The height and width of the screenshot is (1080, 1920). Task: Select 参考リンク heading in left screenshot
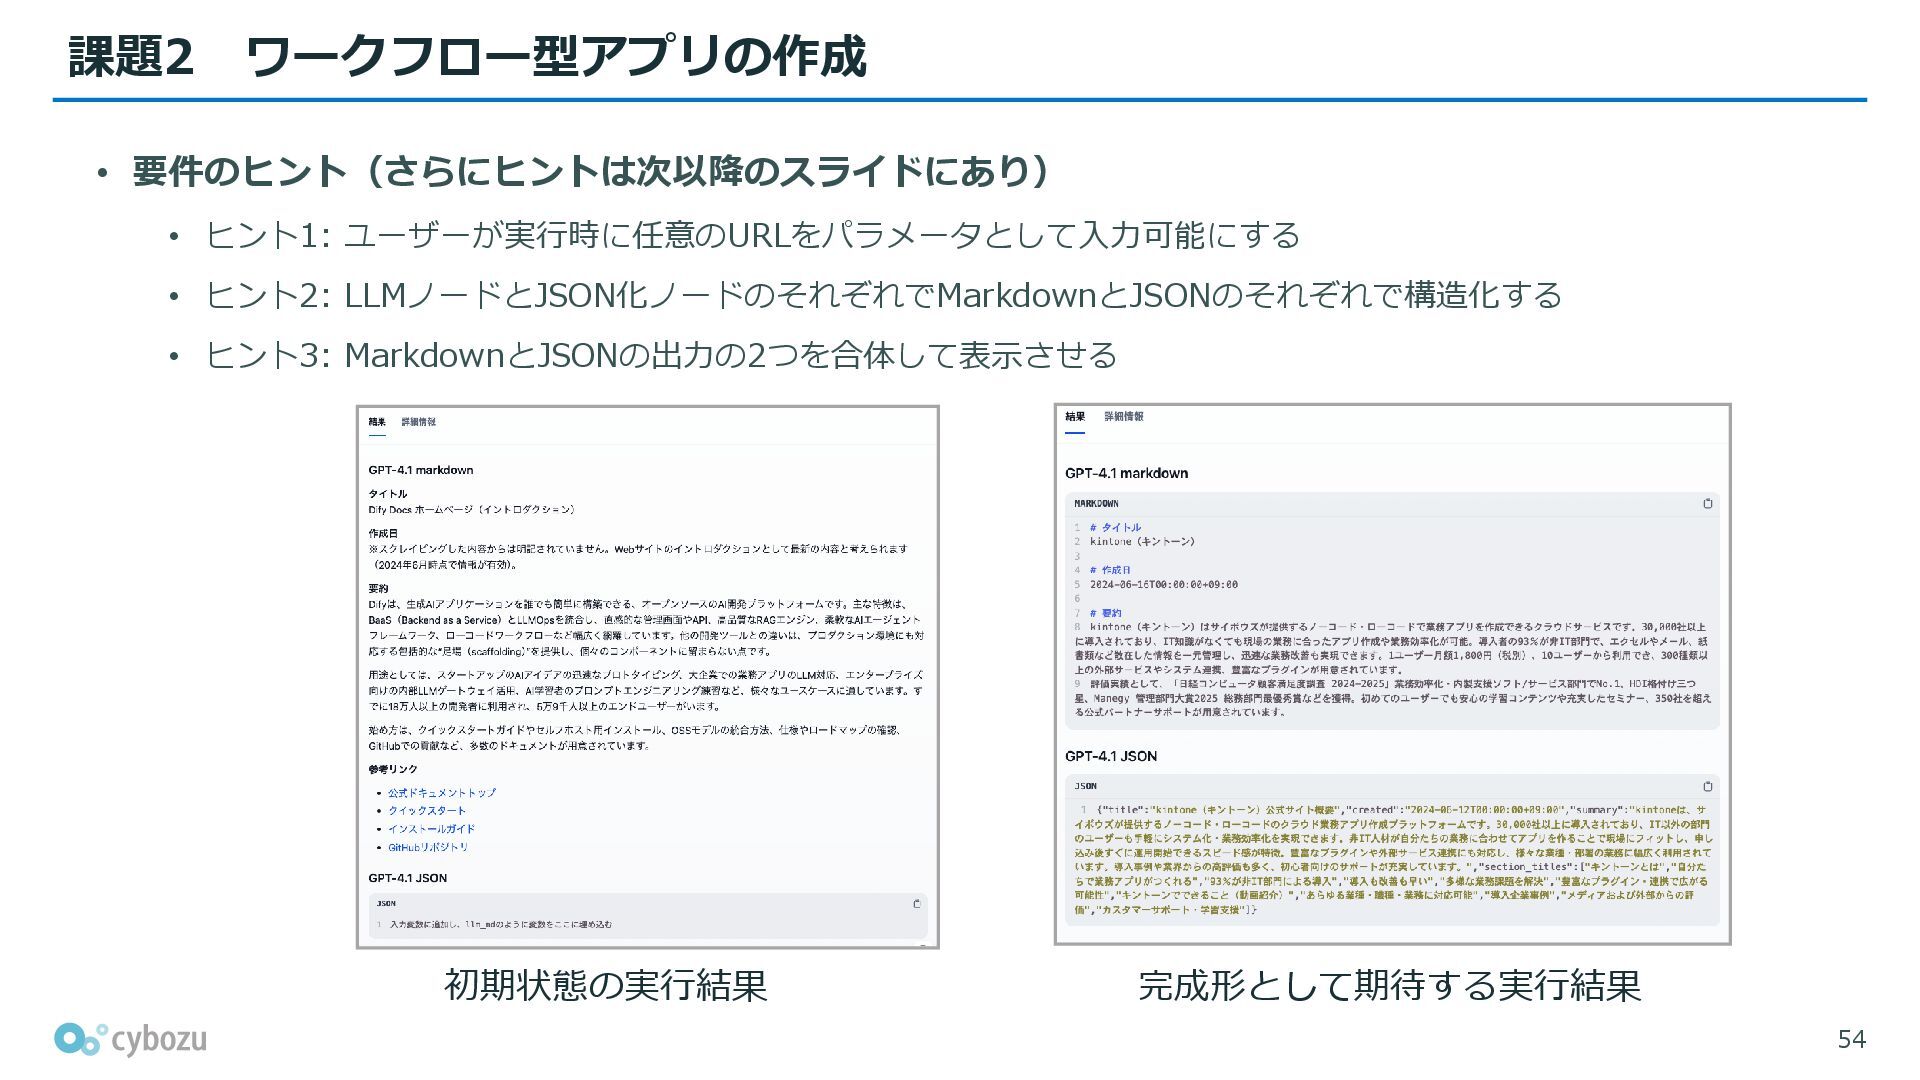point(393,770)
